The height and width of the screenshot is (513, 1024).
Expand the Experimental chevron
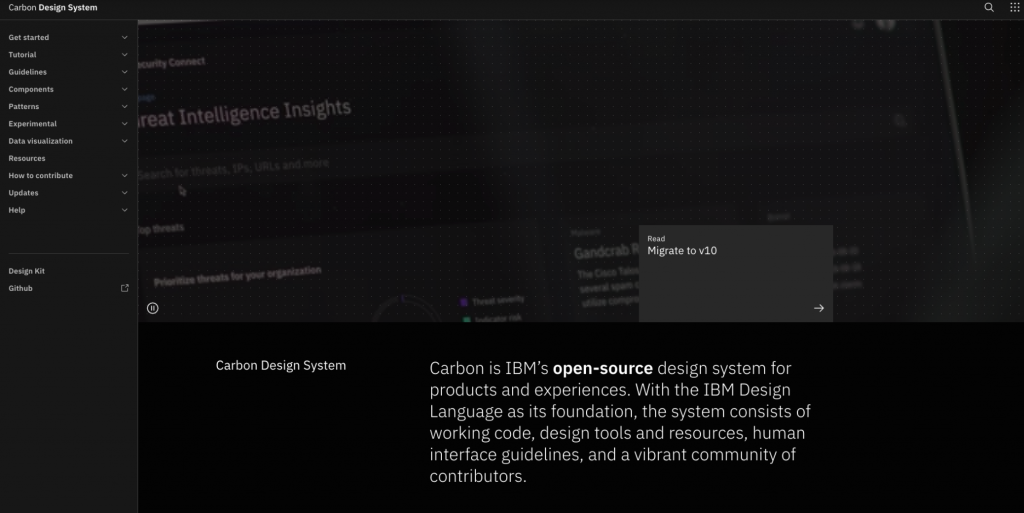[x=125, y=123]
